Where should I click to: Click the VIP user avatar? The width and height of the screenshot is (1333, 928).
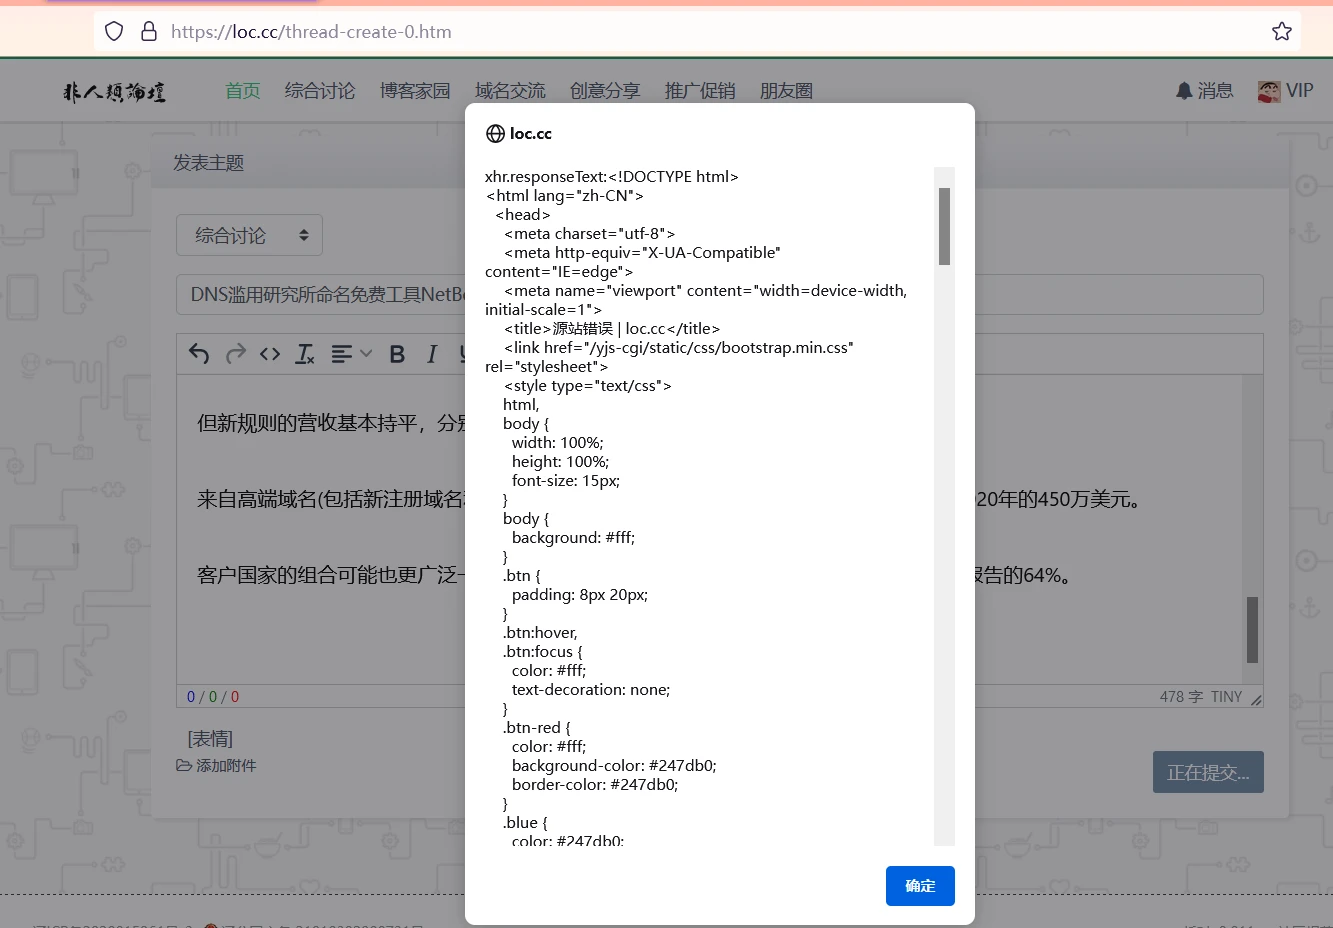click(x=1269, y=91)
